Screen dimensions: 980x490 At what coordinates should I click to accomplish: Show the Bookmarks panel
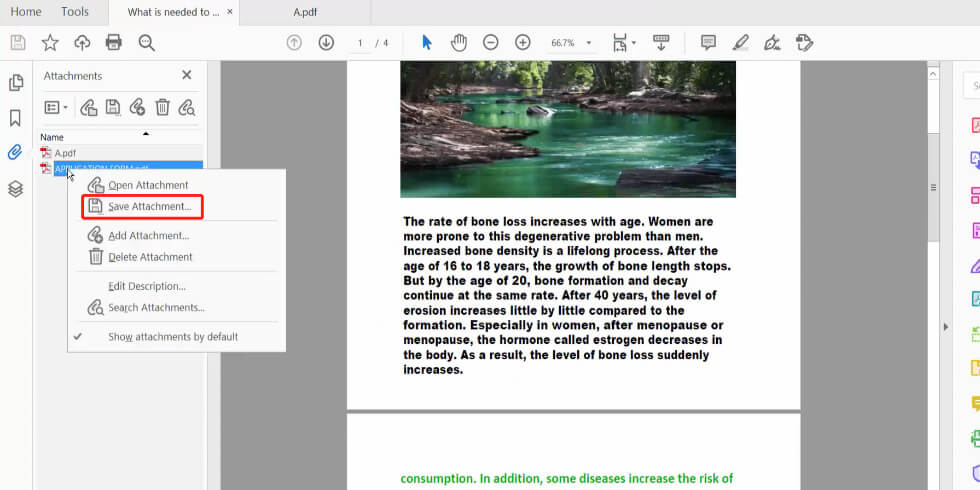point(16,118)
